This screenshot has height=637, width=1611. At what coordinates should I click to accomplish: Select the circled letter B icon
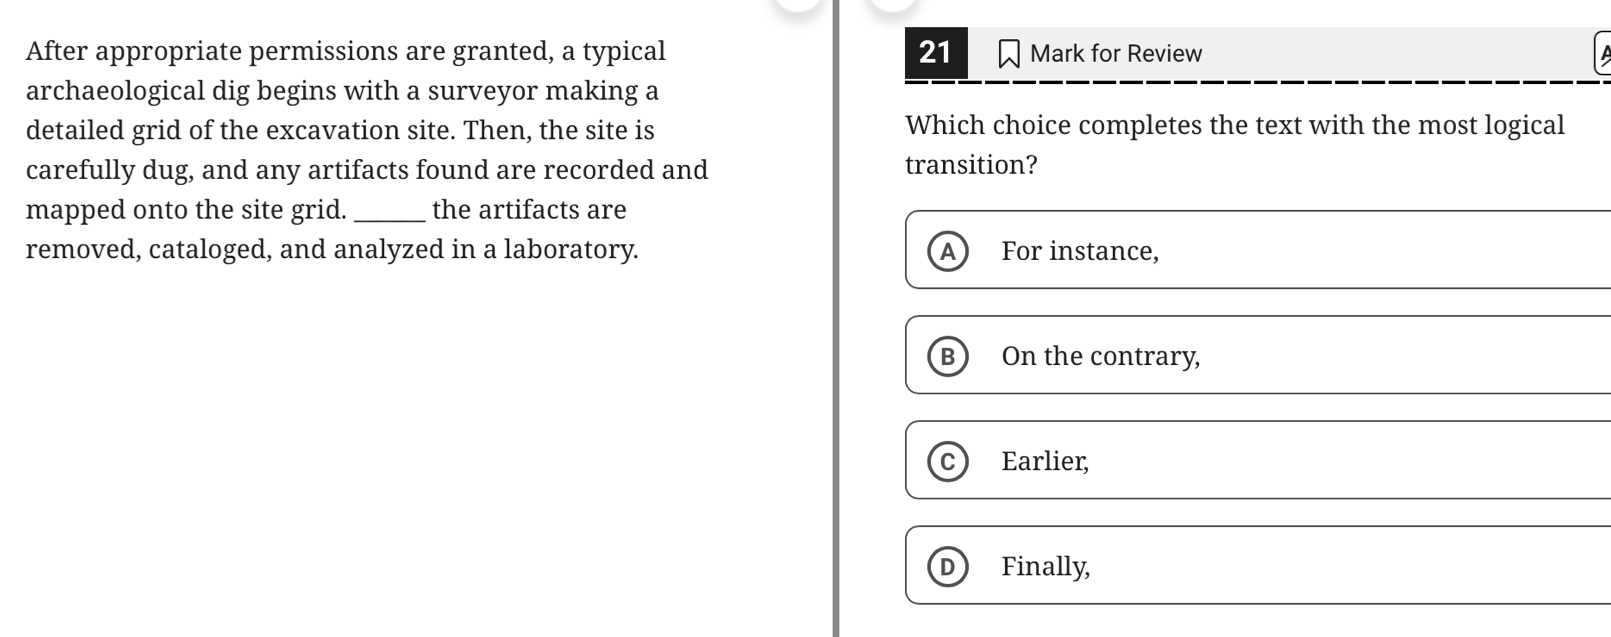pos(946,357)
